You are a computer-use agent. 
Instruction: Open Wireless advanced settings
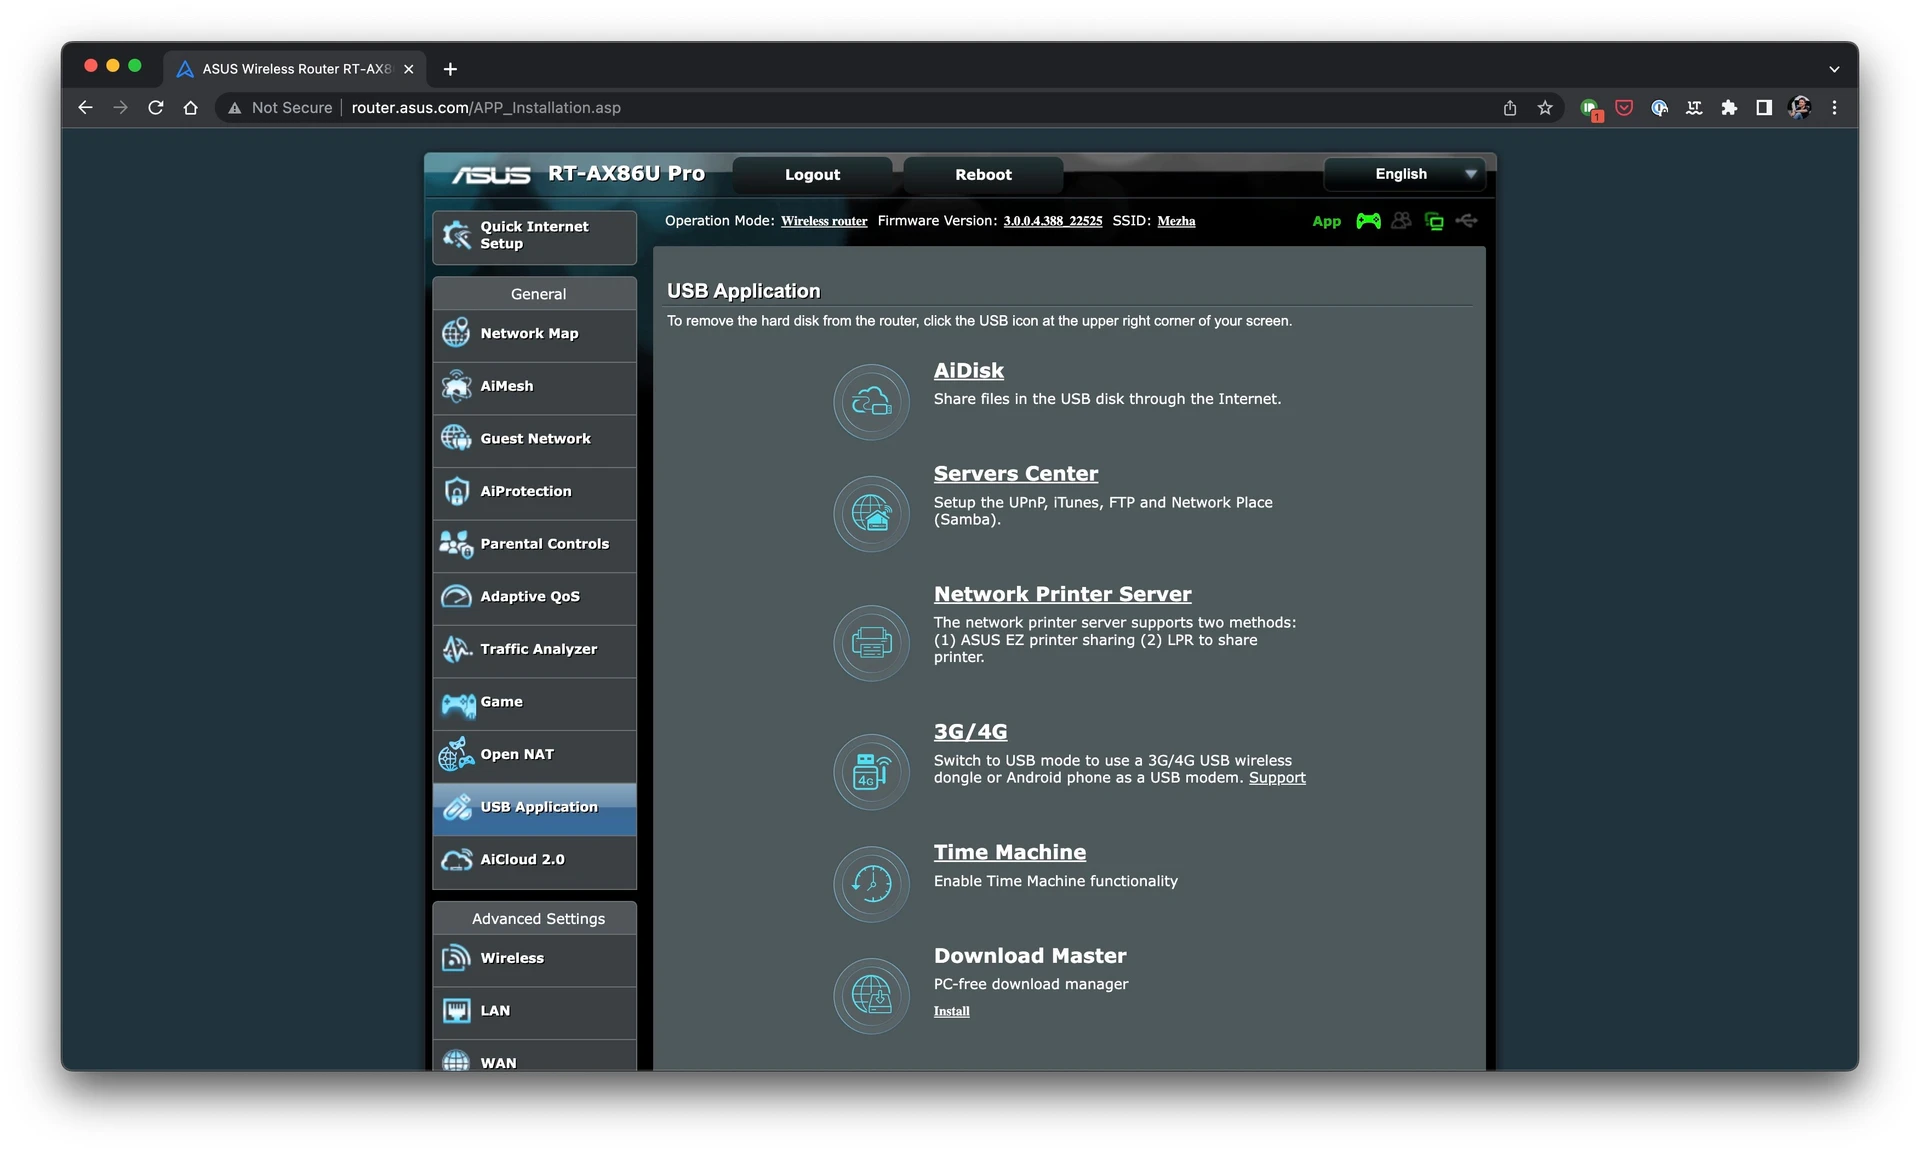pos(534,959)
